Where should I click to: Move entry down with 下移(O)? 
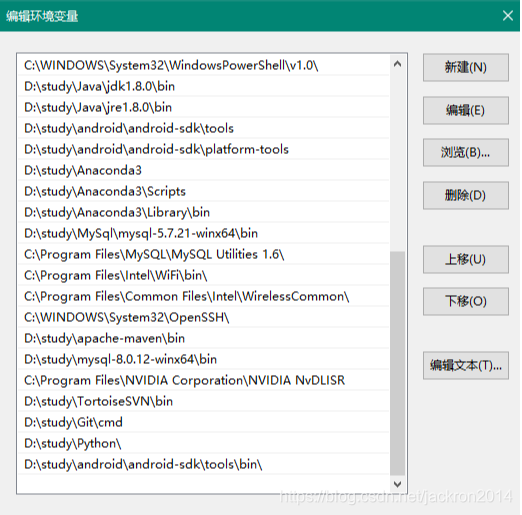point(465,301)
